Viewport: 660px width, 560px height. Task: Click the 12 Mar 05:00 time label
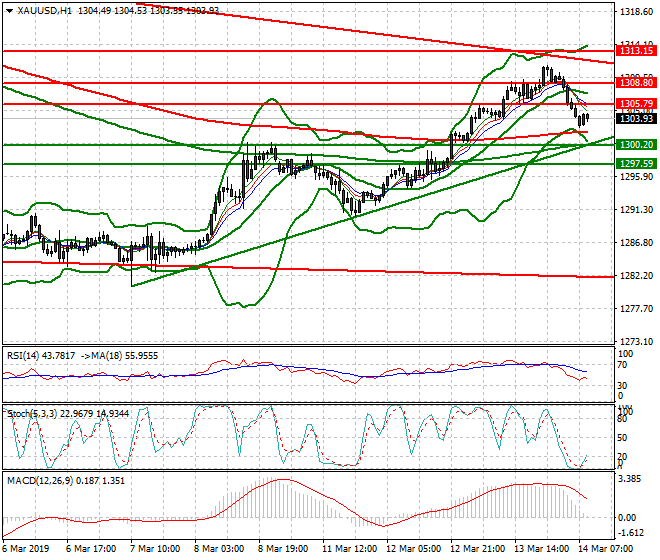pyautogui.click(x=413, y=549)
